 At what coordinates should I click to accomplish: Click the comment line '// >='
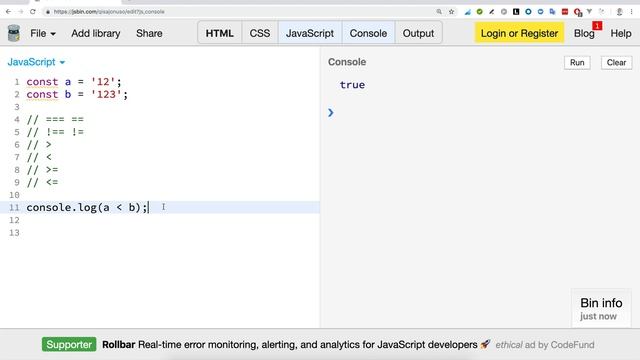tap(42, 170)
